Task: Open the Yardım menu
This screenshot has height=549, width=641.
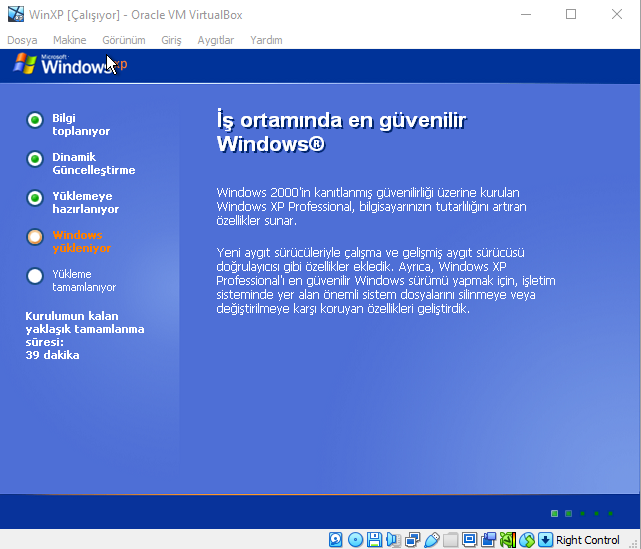Action: pos(266,40)
